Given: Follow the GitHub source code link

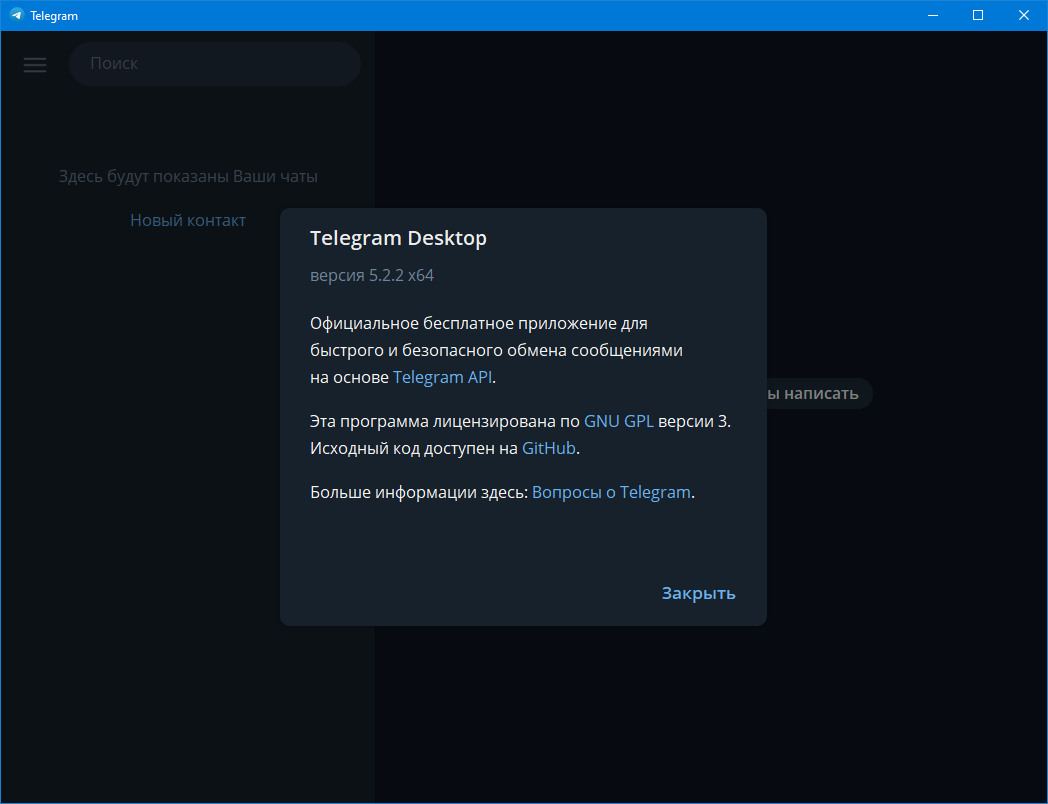Looking at the screenshot, I should tap(549, 448).
